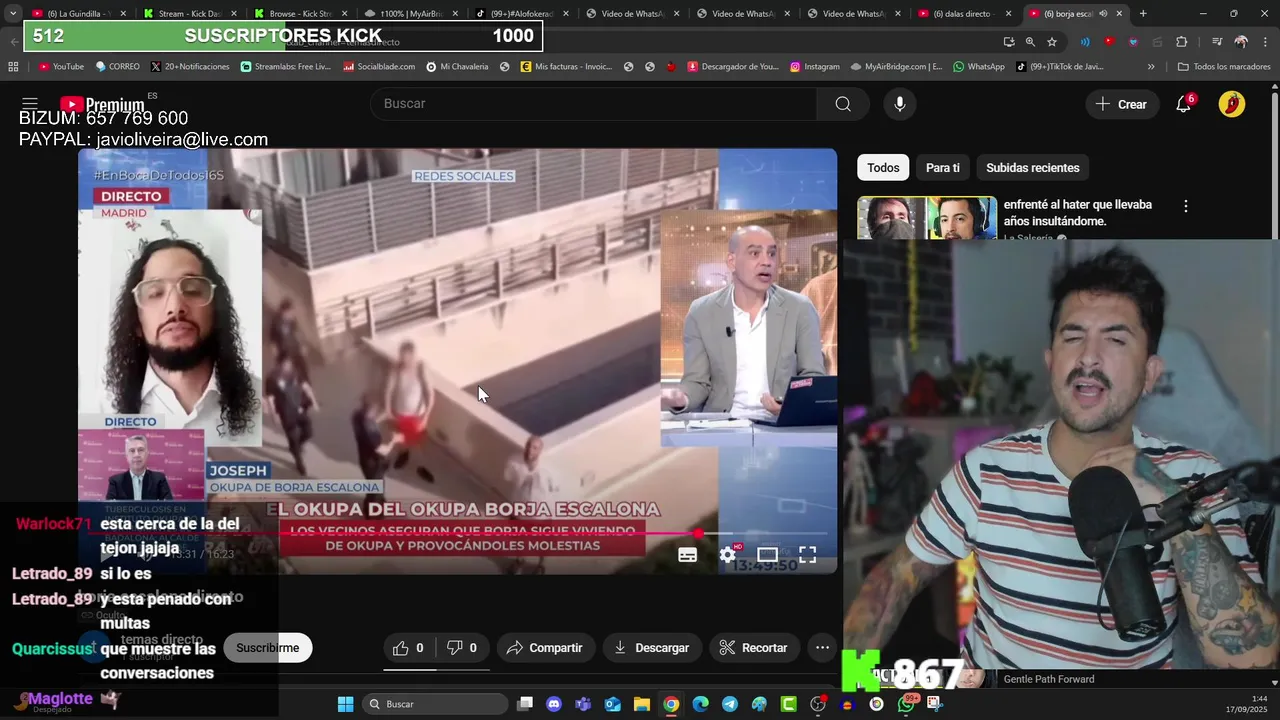Viewport: 1280px width, 720px height.
Task: Open Chrome extensions puzzle icon
Action: [1182, 42]
